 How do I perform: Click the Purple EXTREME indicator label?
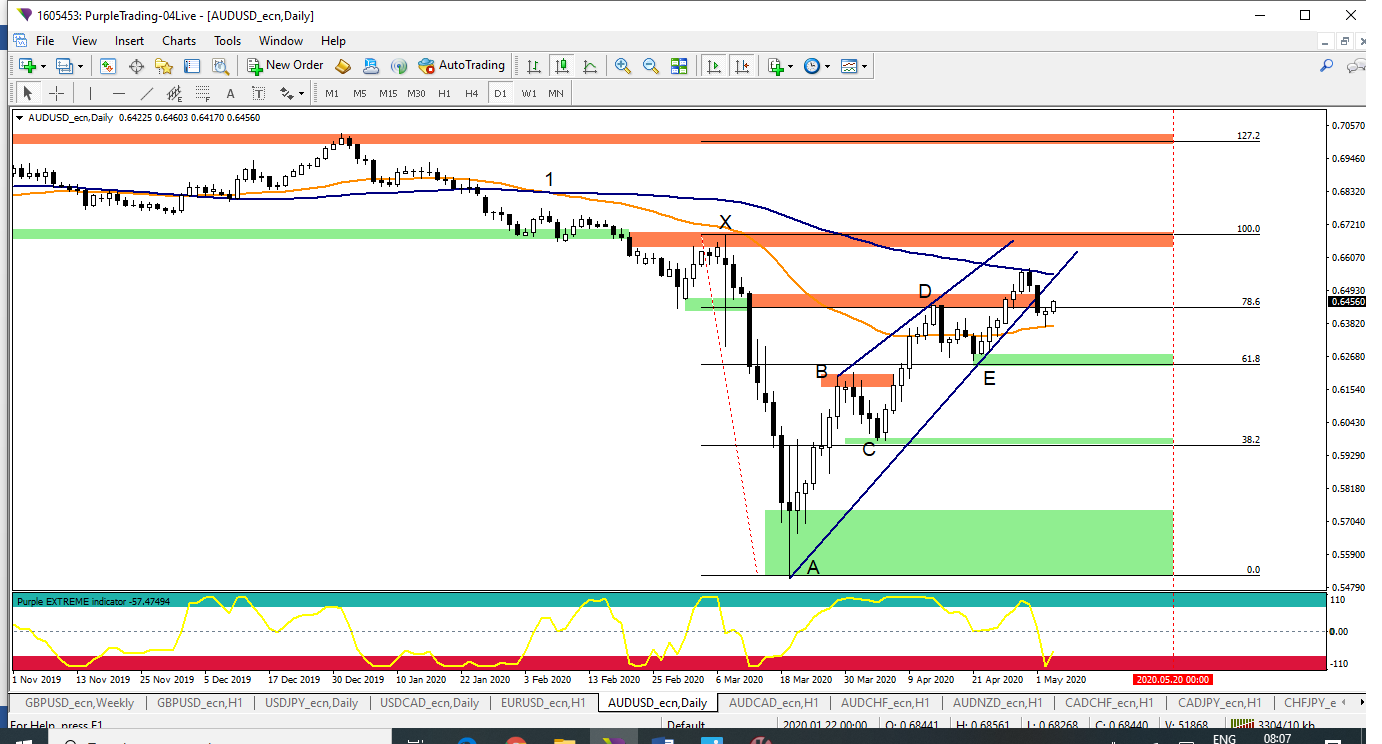(93, 602)
